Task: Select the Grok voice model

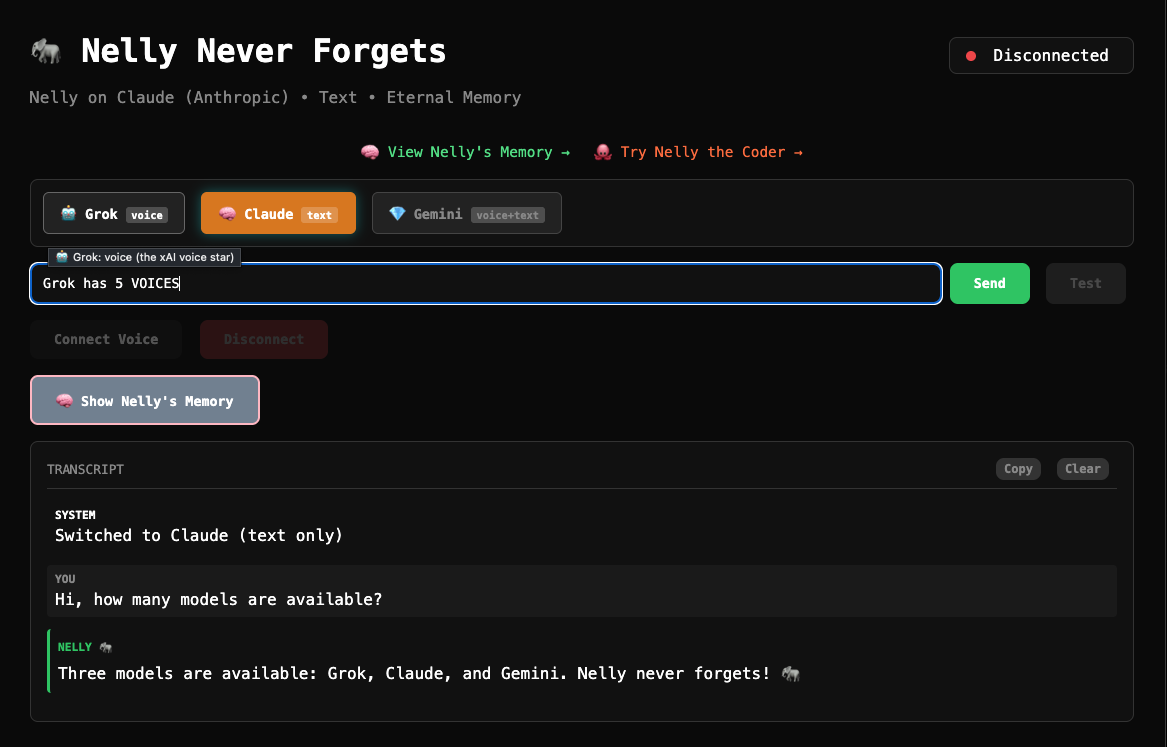Action: pyautogui.click(x=114, y=214)
